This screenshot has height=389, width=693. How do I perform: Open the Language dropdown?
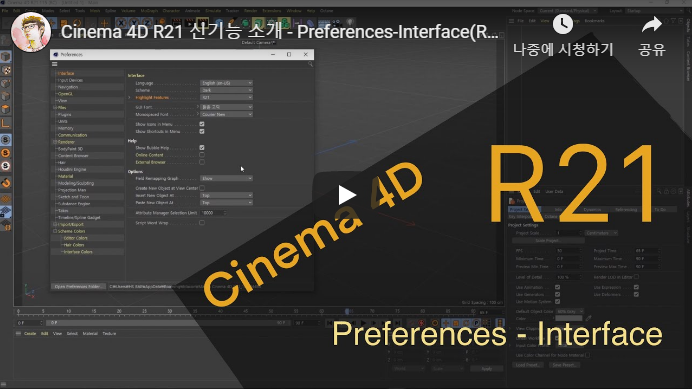[x=226, y=83]
